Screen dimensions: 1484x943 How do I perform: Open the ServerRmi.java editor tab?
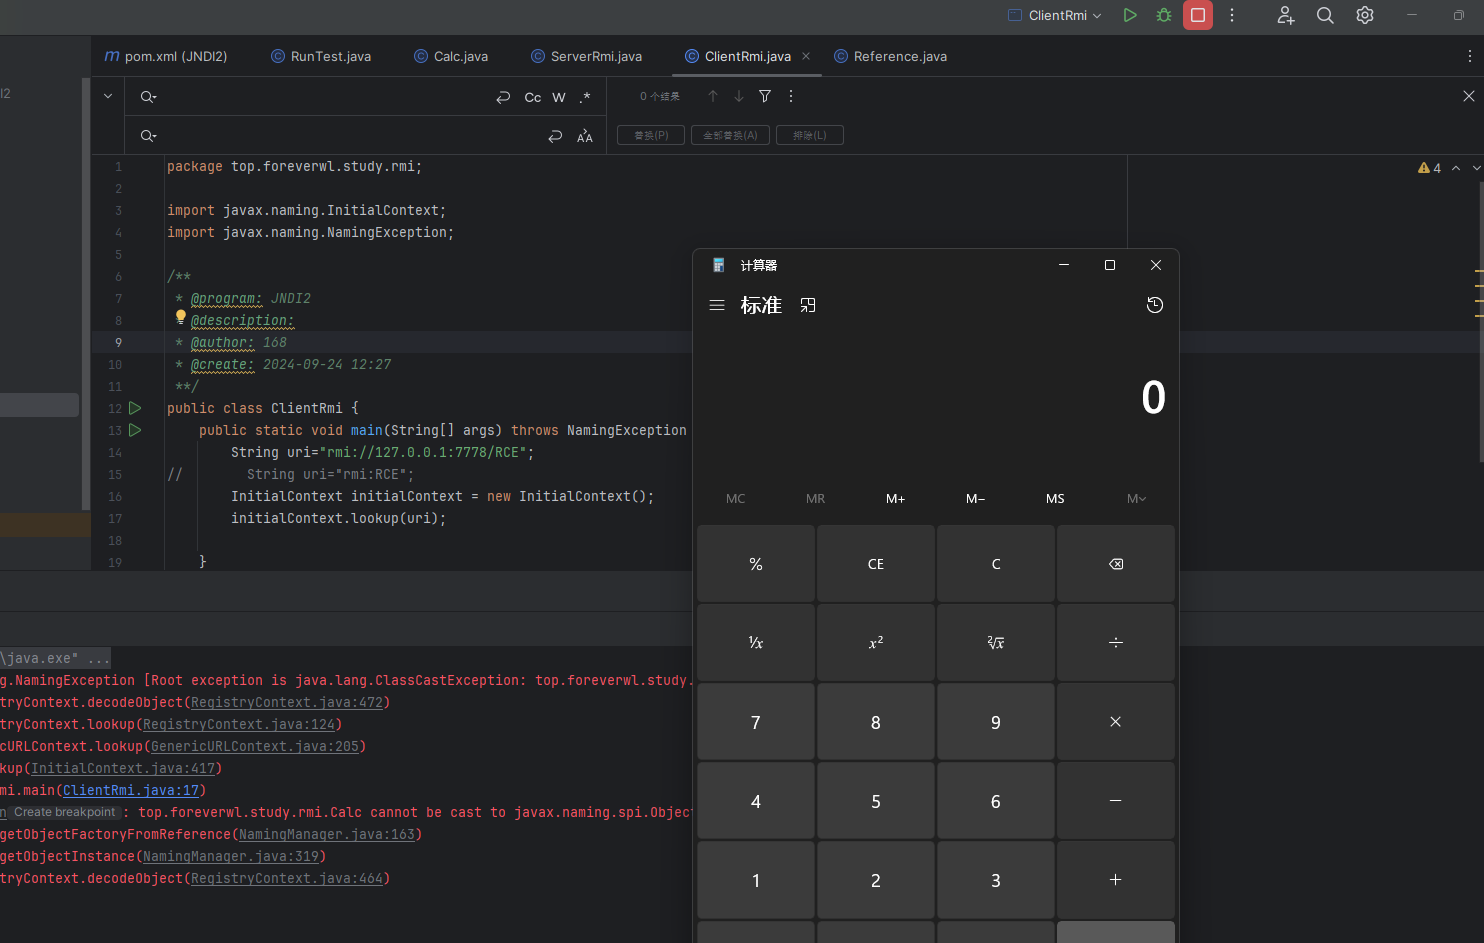pyautogui.click(x=587, y=56)
